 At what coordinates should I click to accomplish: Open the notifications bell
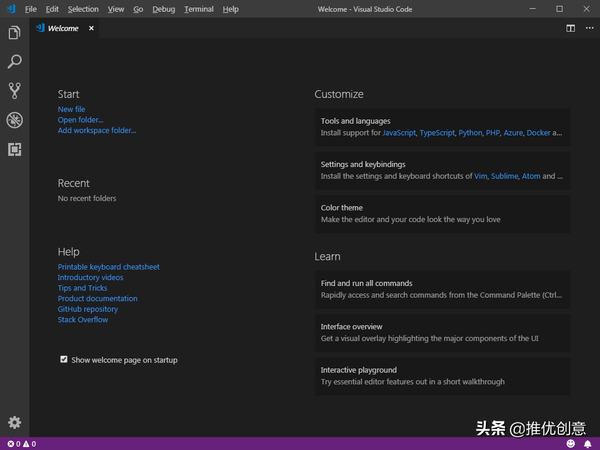pyautogui.click(x=588, y=444)
